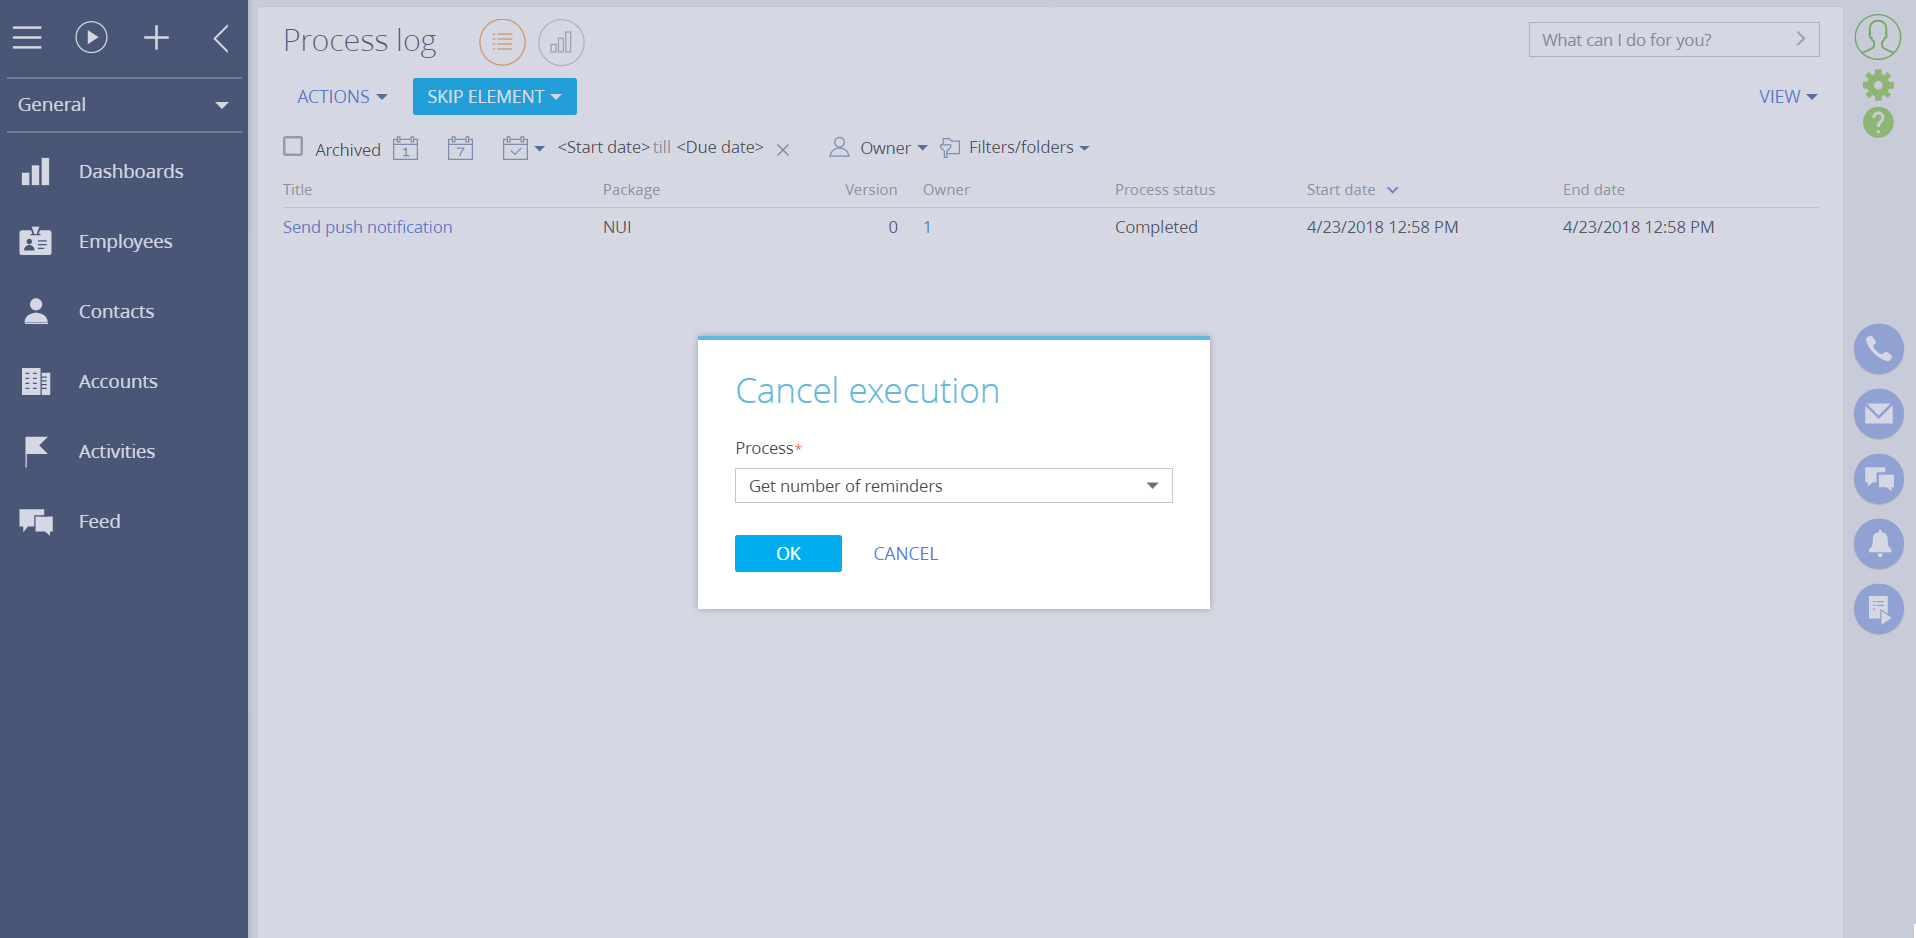Open the ACTIONS menu
Screen dimensions: 1916x938
[x=341, y=96]
